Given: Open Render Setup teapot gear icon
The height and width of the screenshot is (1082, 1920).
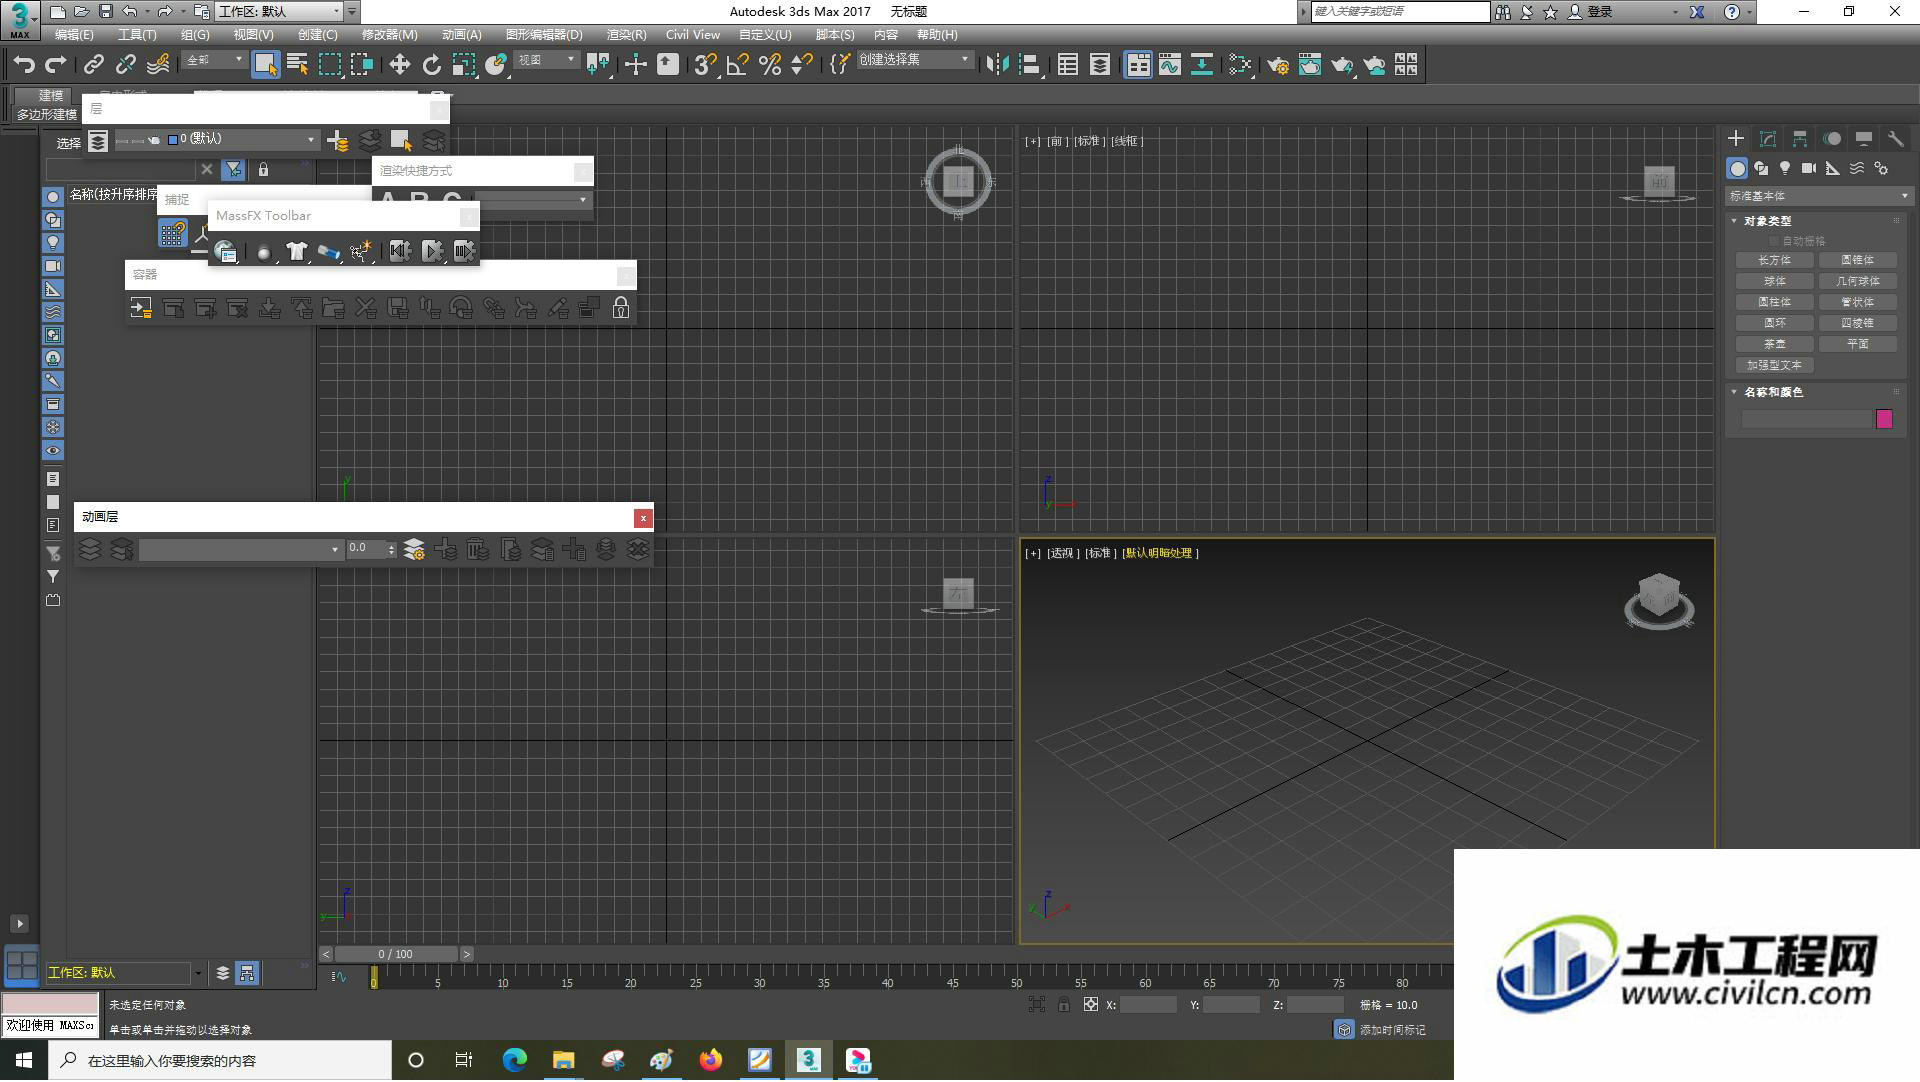Looking at the screenshot, I should pos(1277,65).
